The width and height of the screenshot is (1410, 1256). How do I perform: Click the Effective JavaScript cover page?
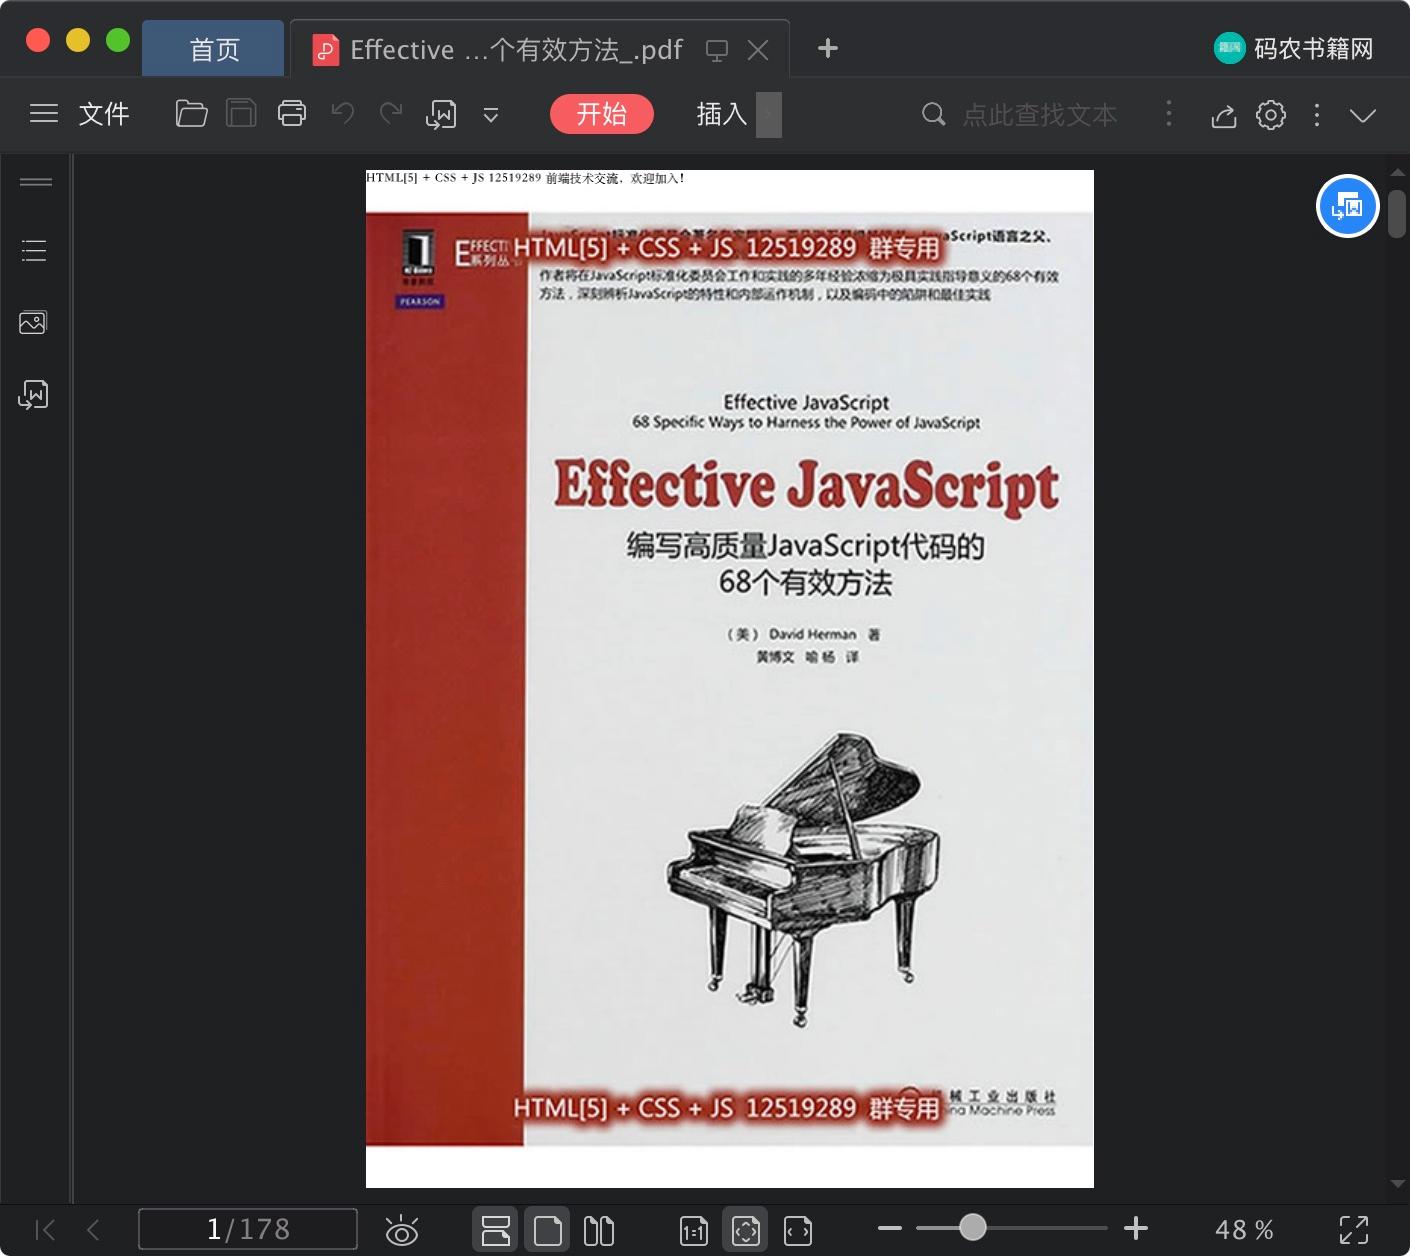730,679
